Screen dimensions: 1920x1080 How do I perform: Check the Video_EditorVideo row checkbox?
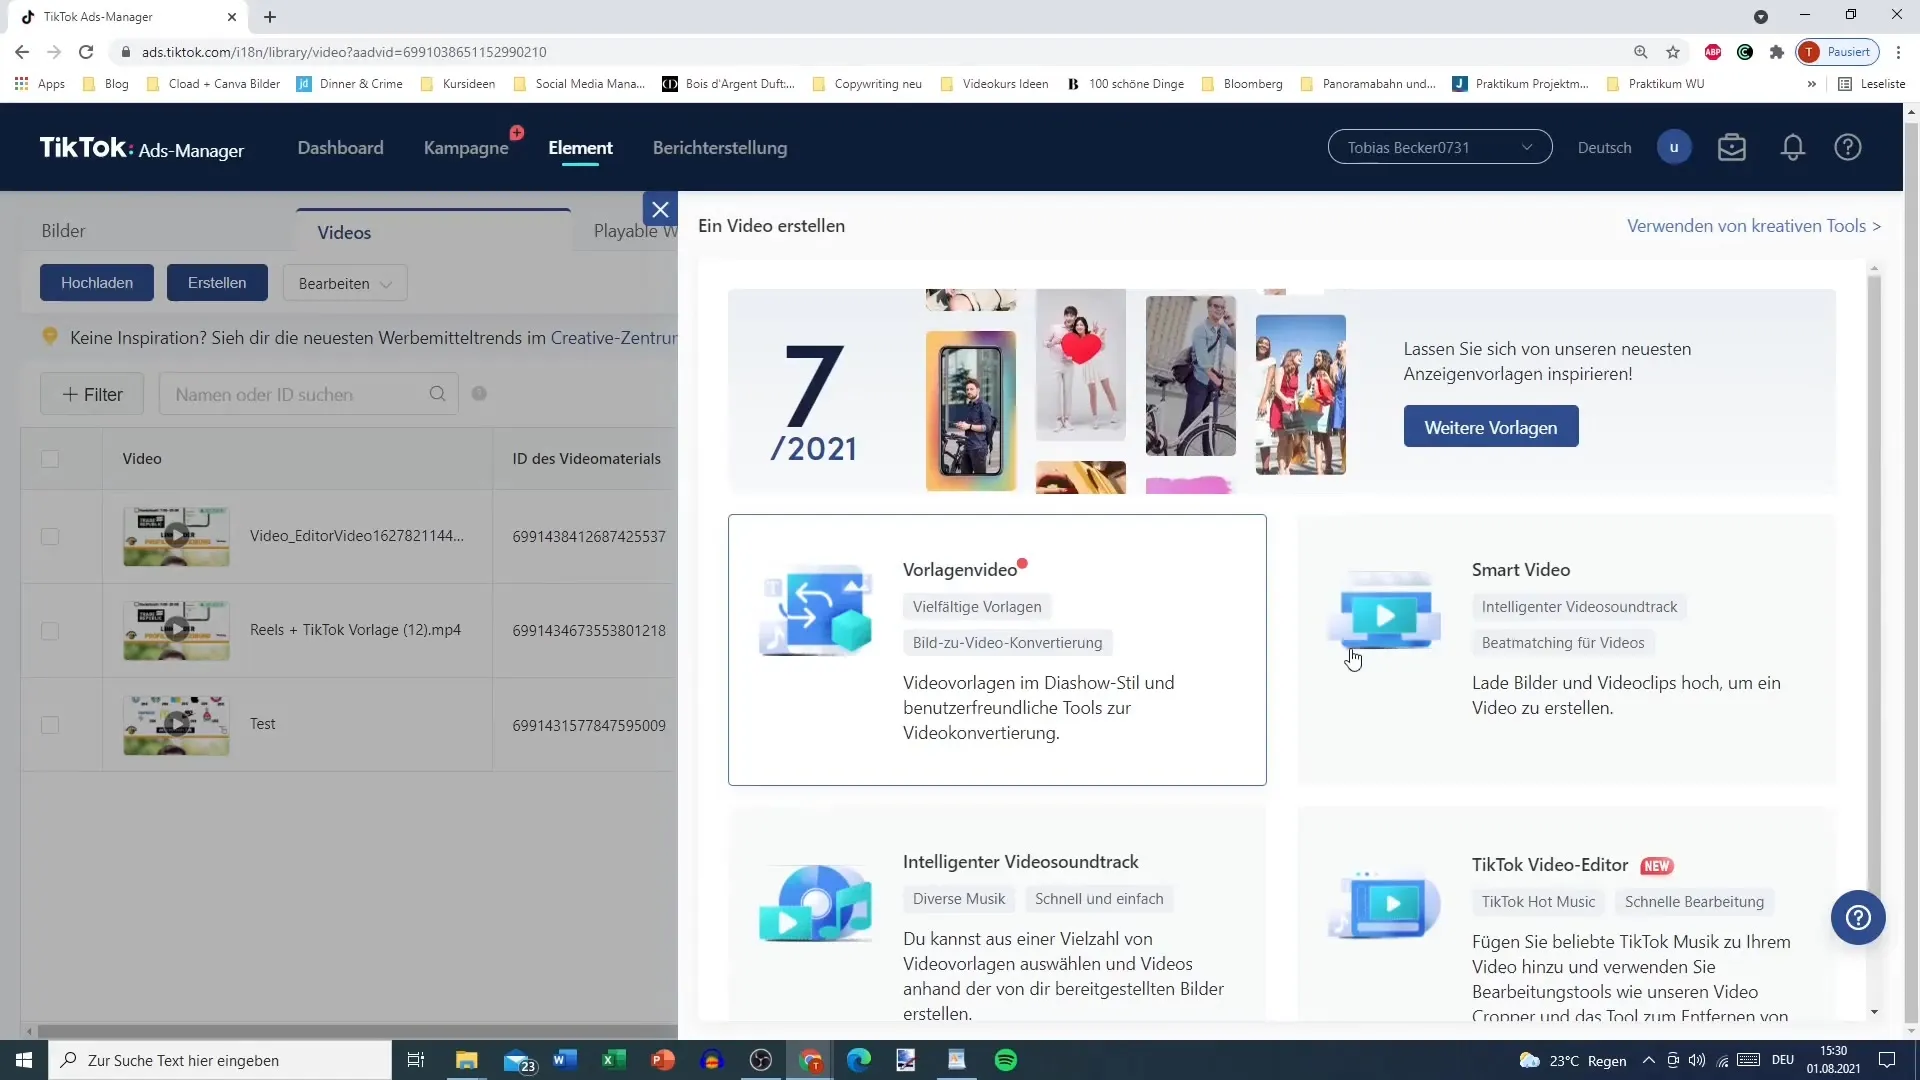[50, 537]
